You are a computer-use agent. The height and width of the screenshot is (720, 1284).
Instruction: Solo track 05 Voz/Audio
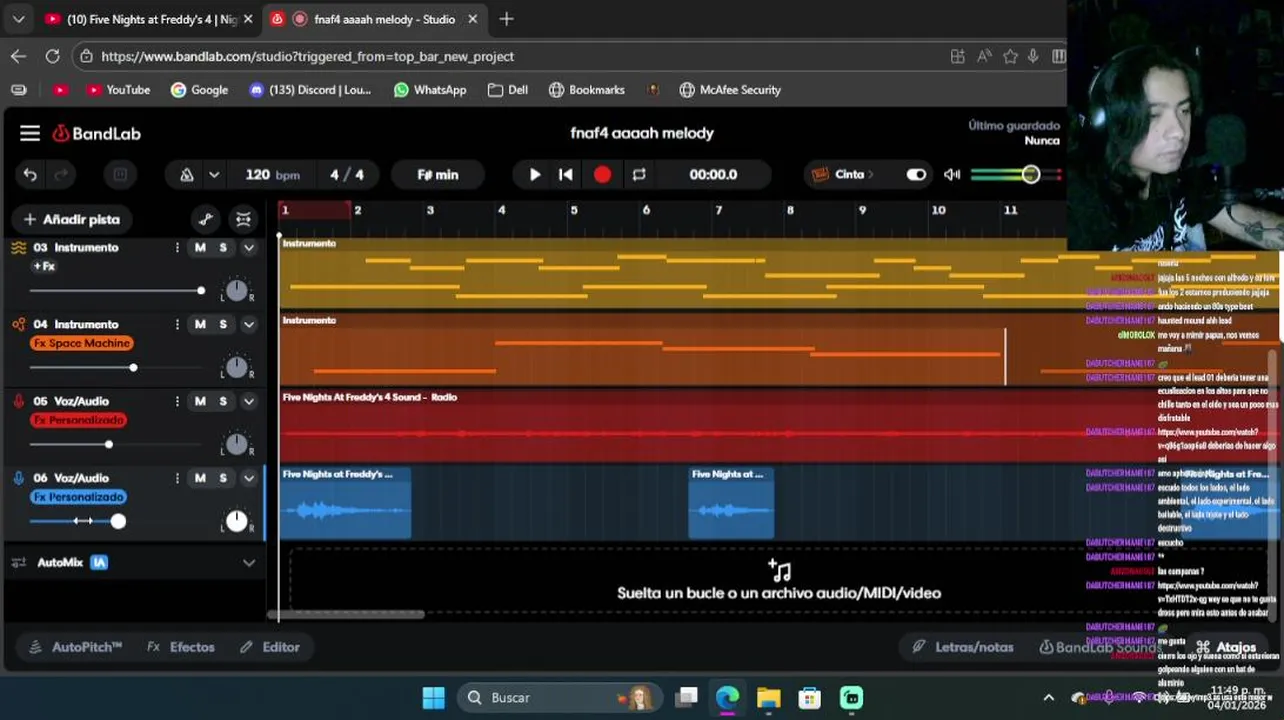pos(223,401)
